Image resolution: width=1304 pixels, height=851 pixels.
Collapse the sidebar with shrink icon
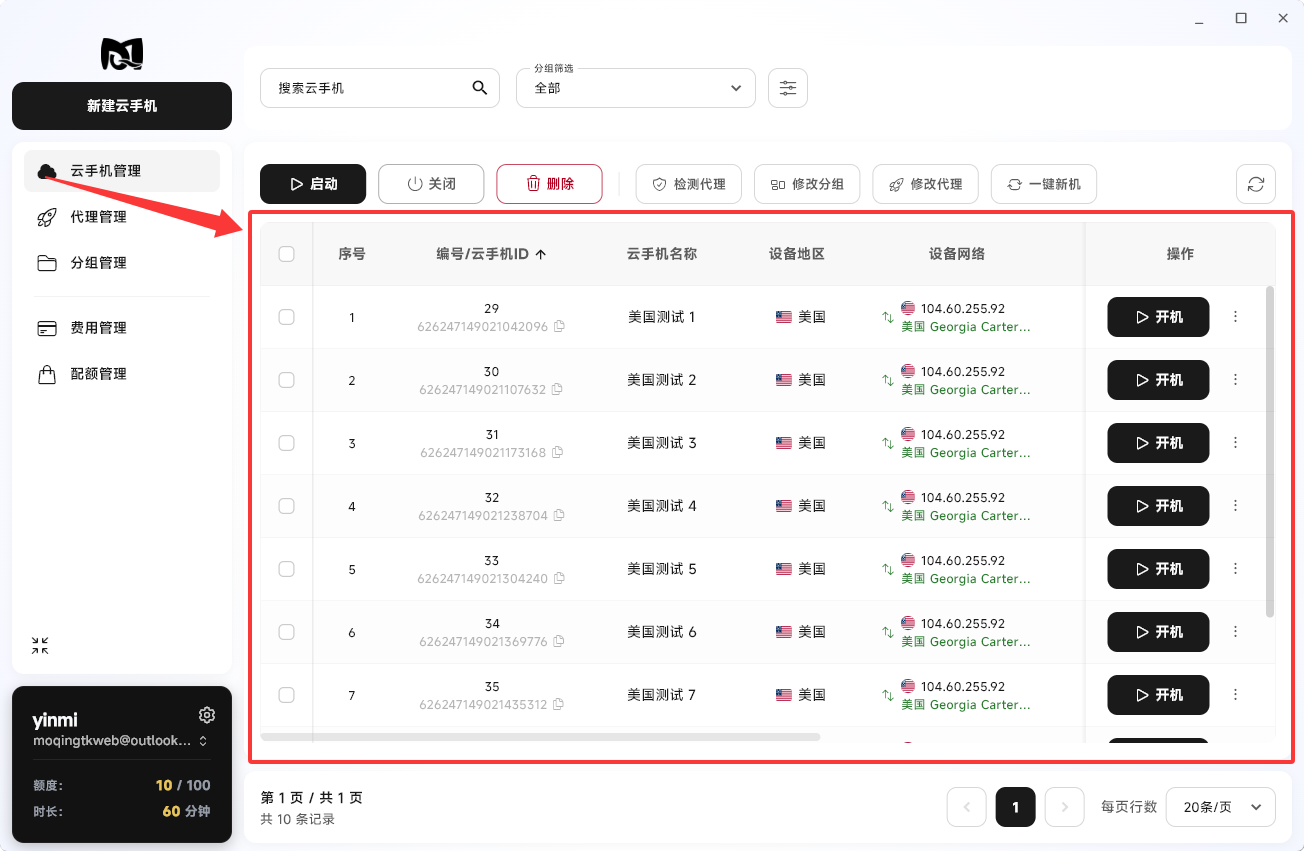[40, 646]
